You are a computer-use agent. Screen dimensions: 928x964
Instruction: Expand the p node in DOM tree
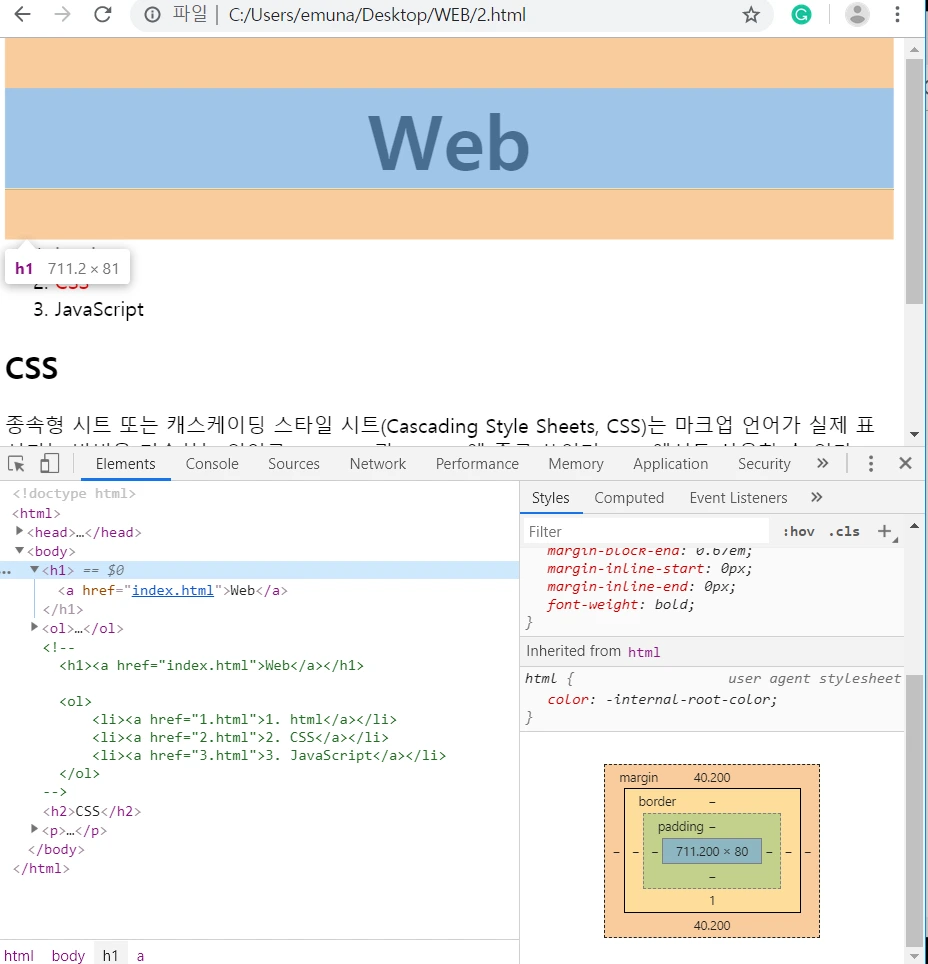(x=34, y=829)
